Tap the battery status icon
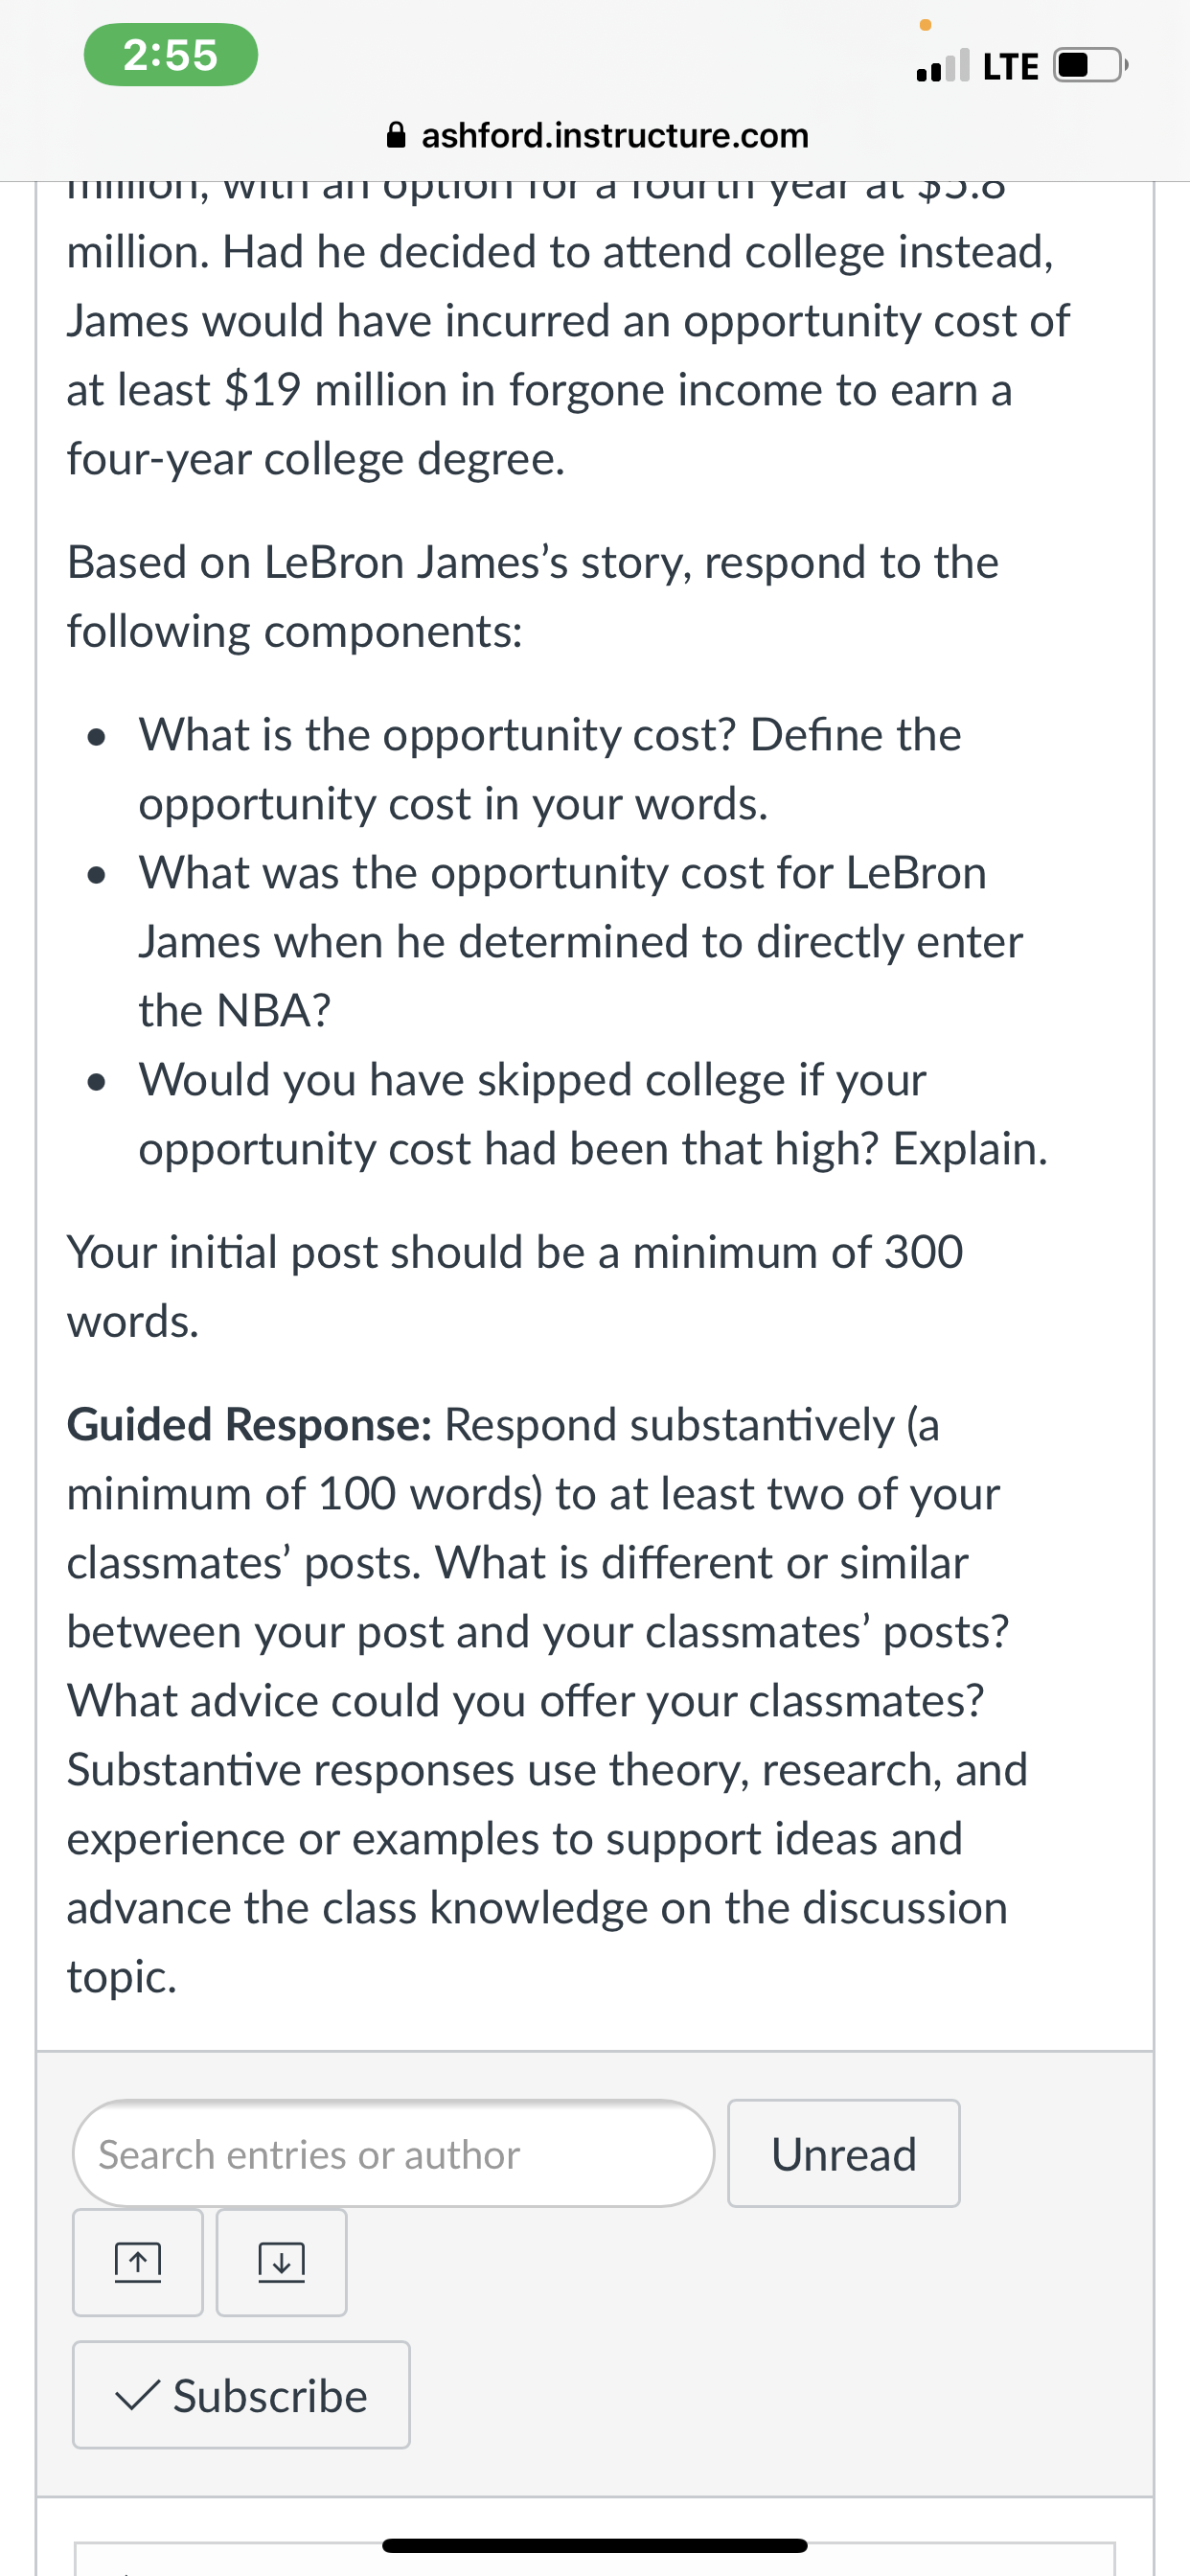 pos(1091,66)
